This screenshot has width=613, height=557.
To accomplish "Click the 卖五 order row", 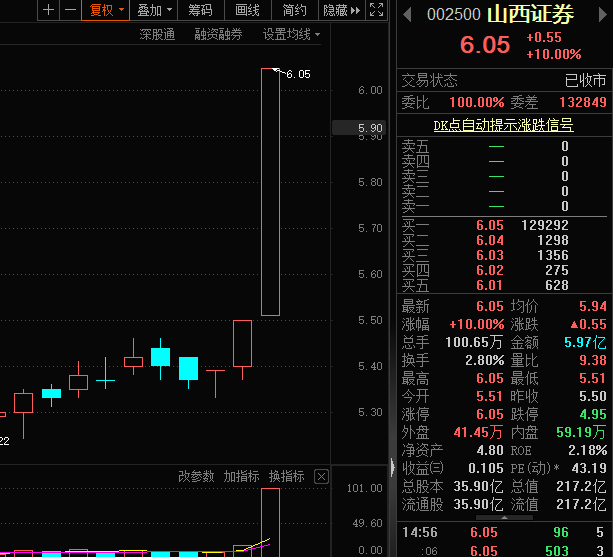I will pyautogui.click(x=504, y=146).
